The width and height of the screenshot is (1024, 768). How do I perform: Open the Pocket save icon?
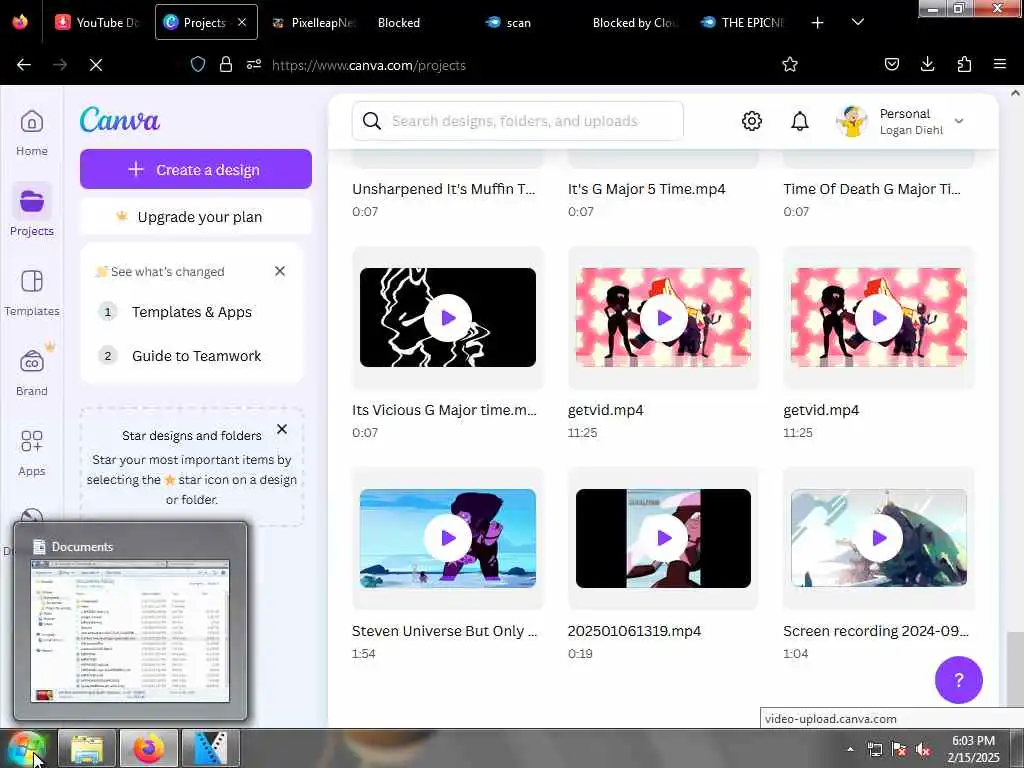[x=891, y=64]
